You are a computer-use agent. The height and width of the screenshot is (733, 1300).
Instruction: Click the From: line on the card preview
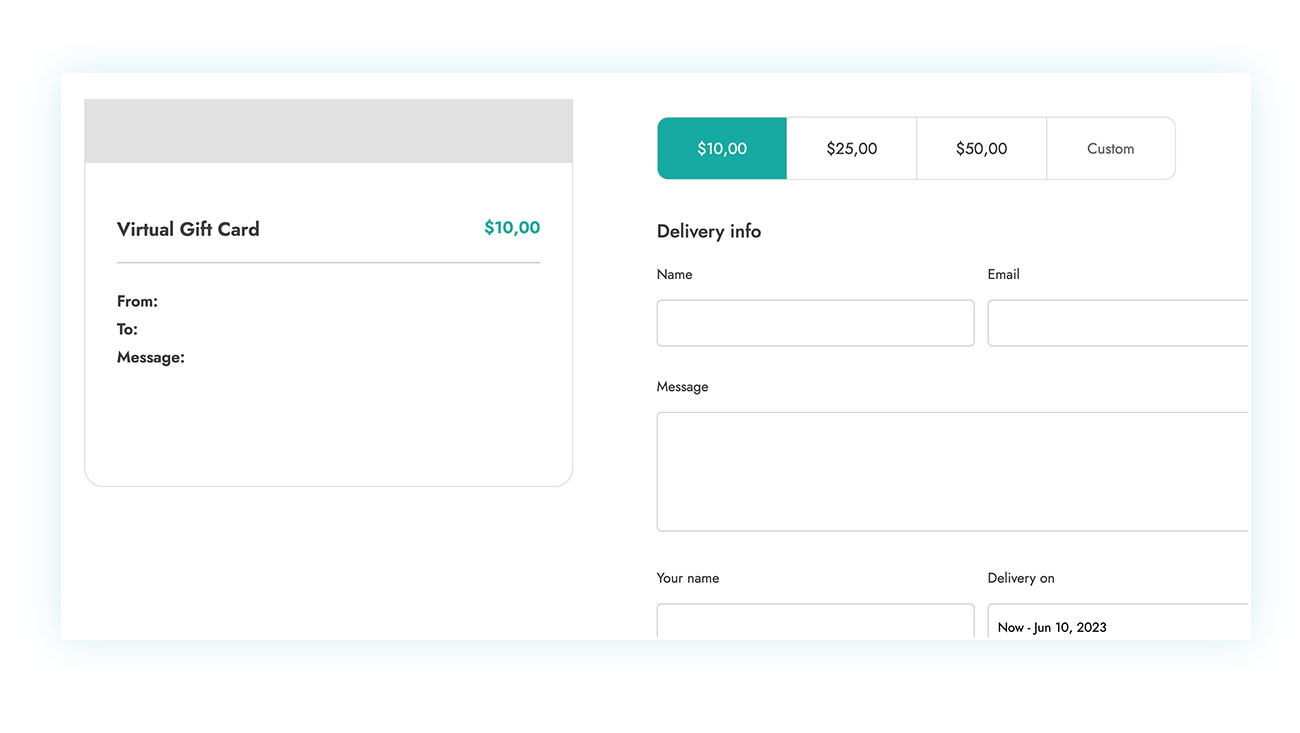(x=137, y=301)
